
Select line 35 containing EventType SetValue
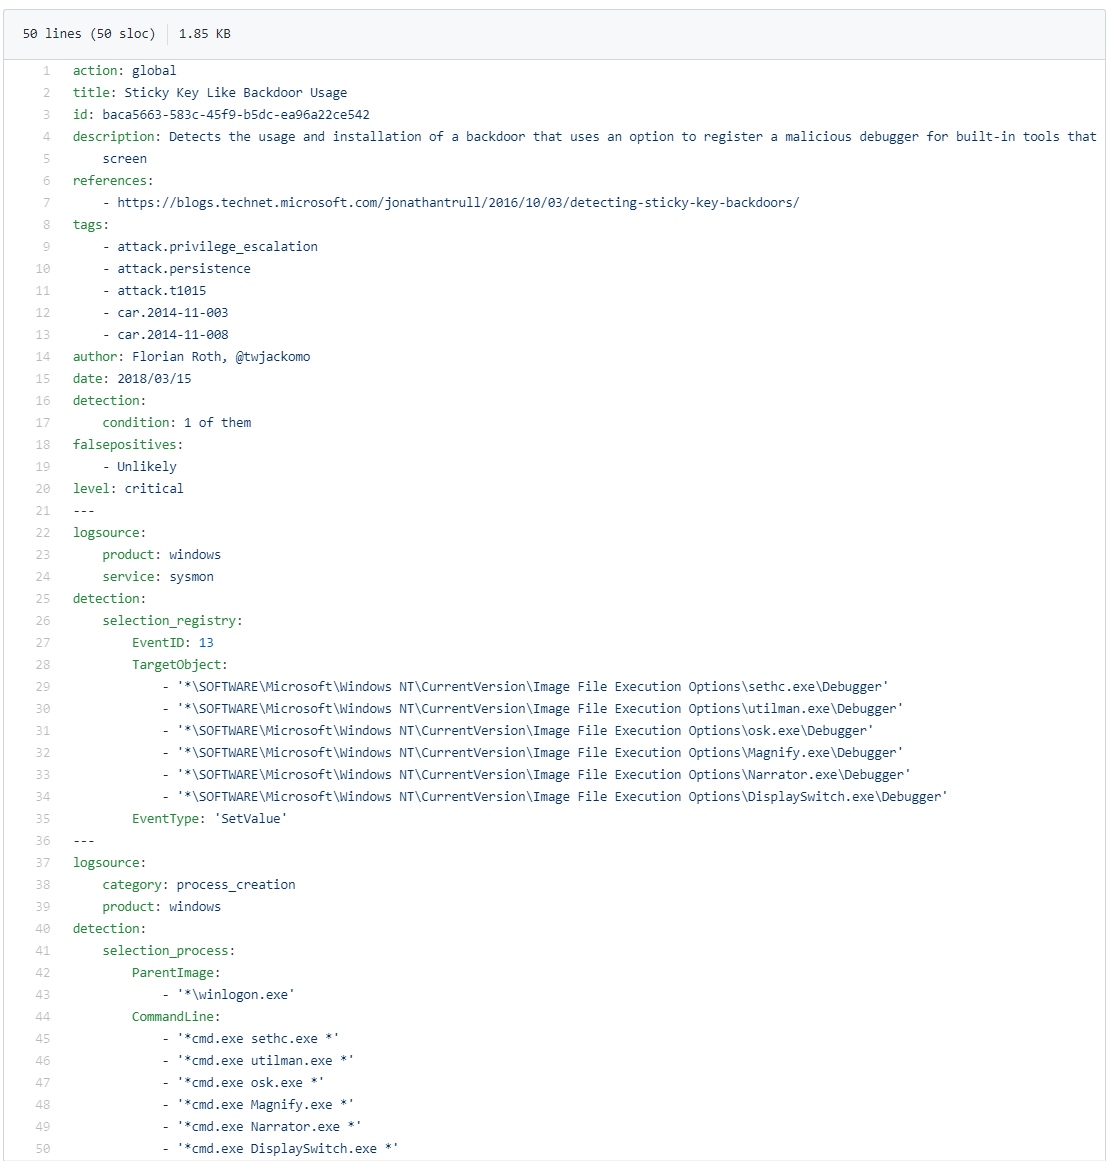[45, 818]
